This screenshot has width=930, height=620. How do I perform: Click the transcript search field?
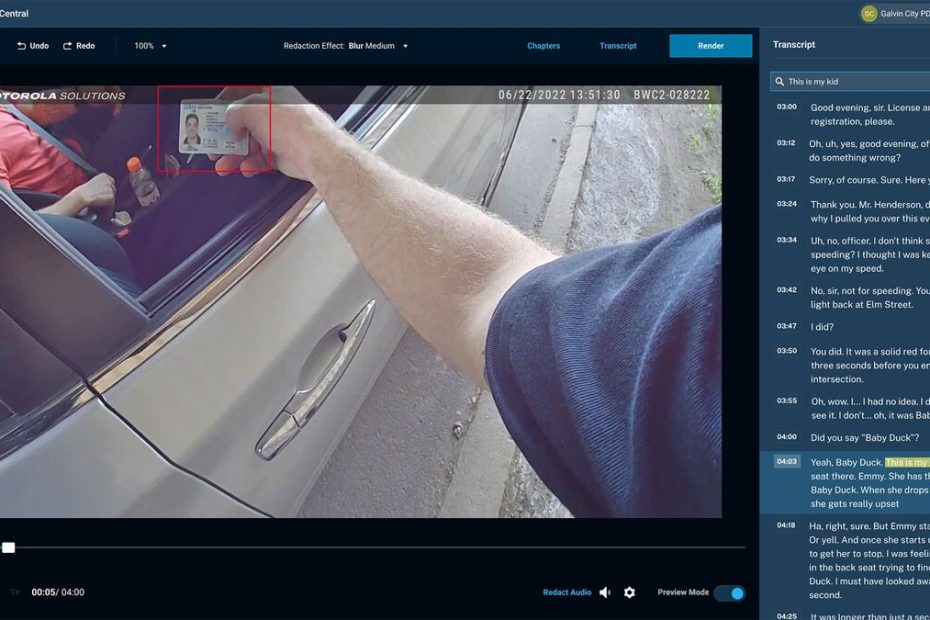coord(850,81)
